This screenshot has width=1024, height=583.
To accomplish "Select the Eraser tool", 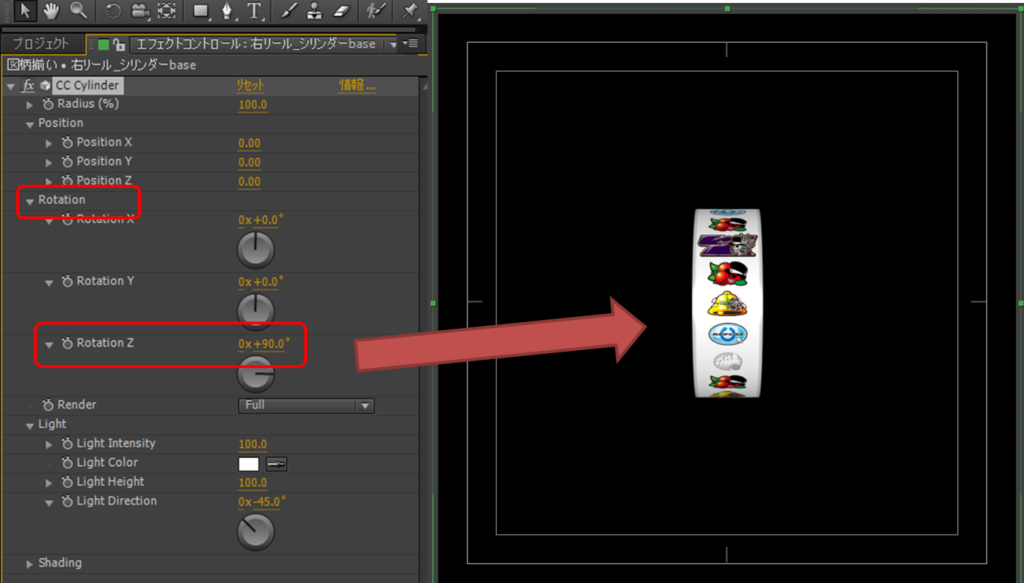I will point(342,11).
